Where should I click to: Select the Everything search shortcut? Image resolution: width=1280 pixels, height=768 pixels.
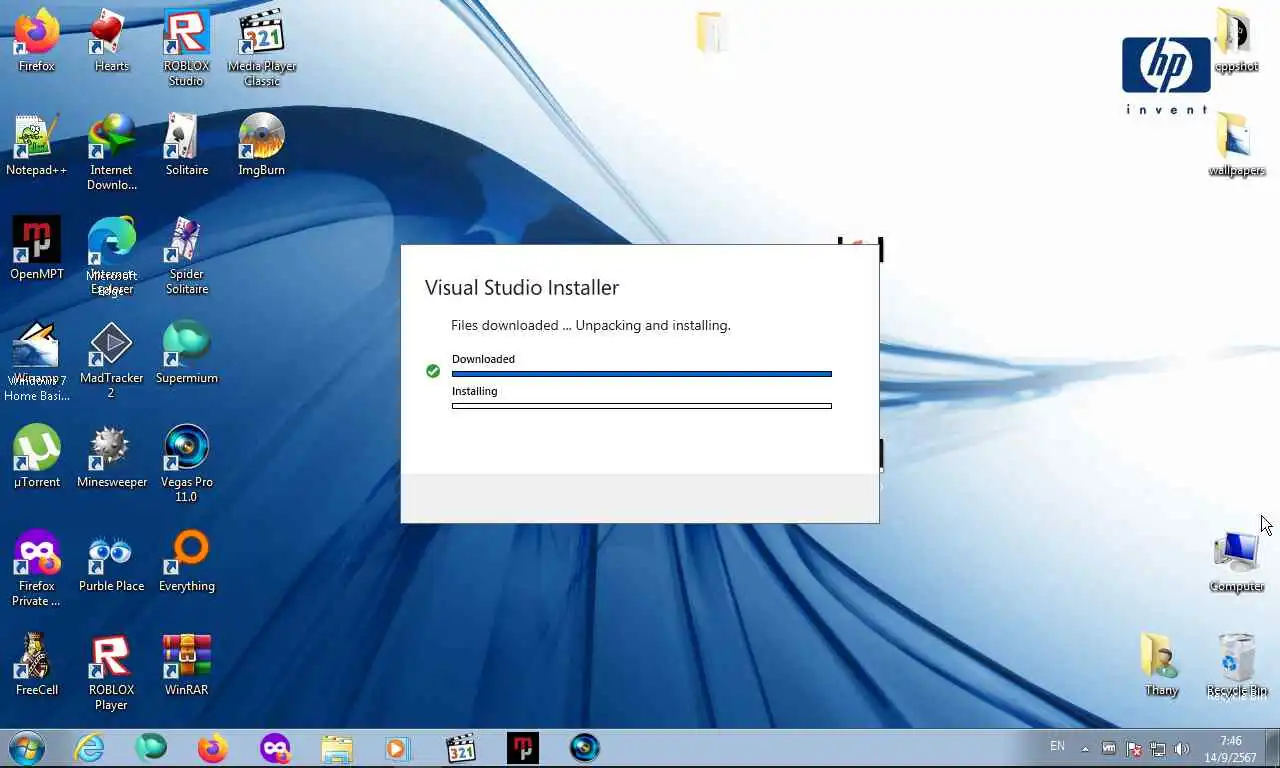(186, 561)
